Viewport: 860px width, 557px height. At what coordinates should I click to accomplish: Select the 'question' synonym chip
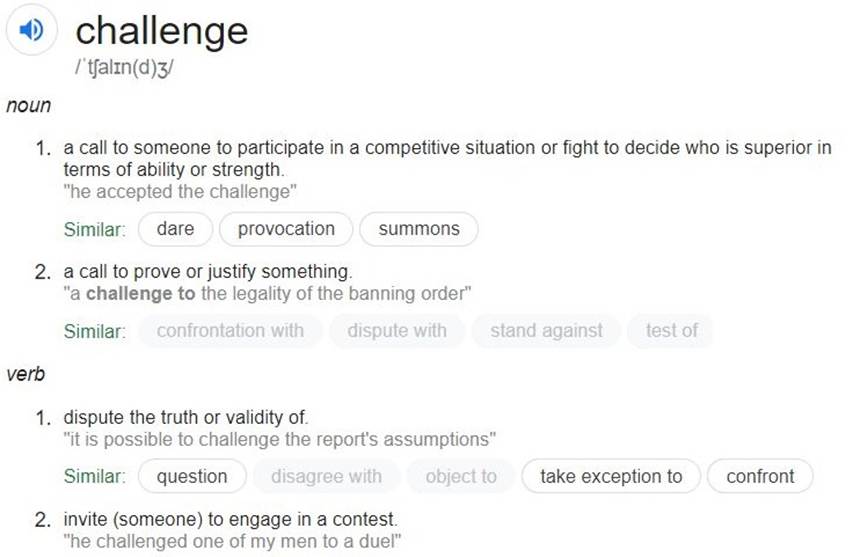click(x=192, y=476)
